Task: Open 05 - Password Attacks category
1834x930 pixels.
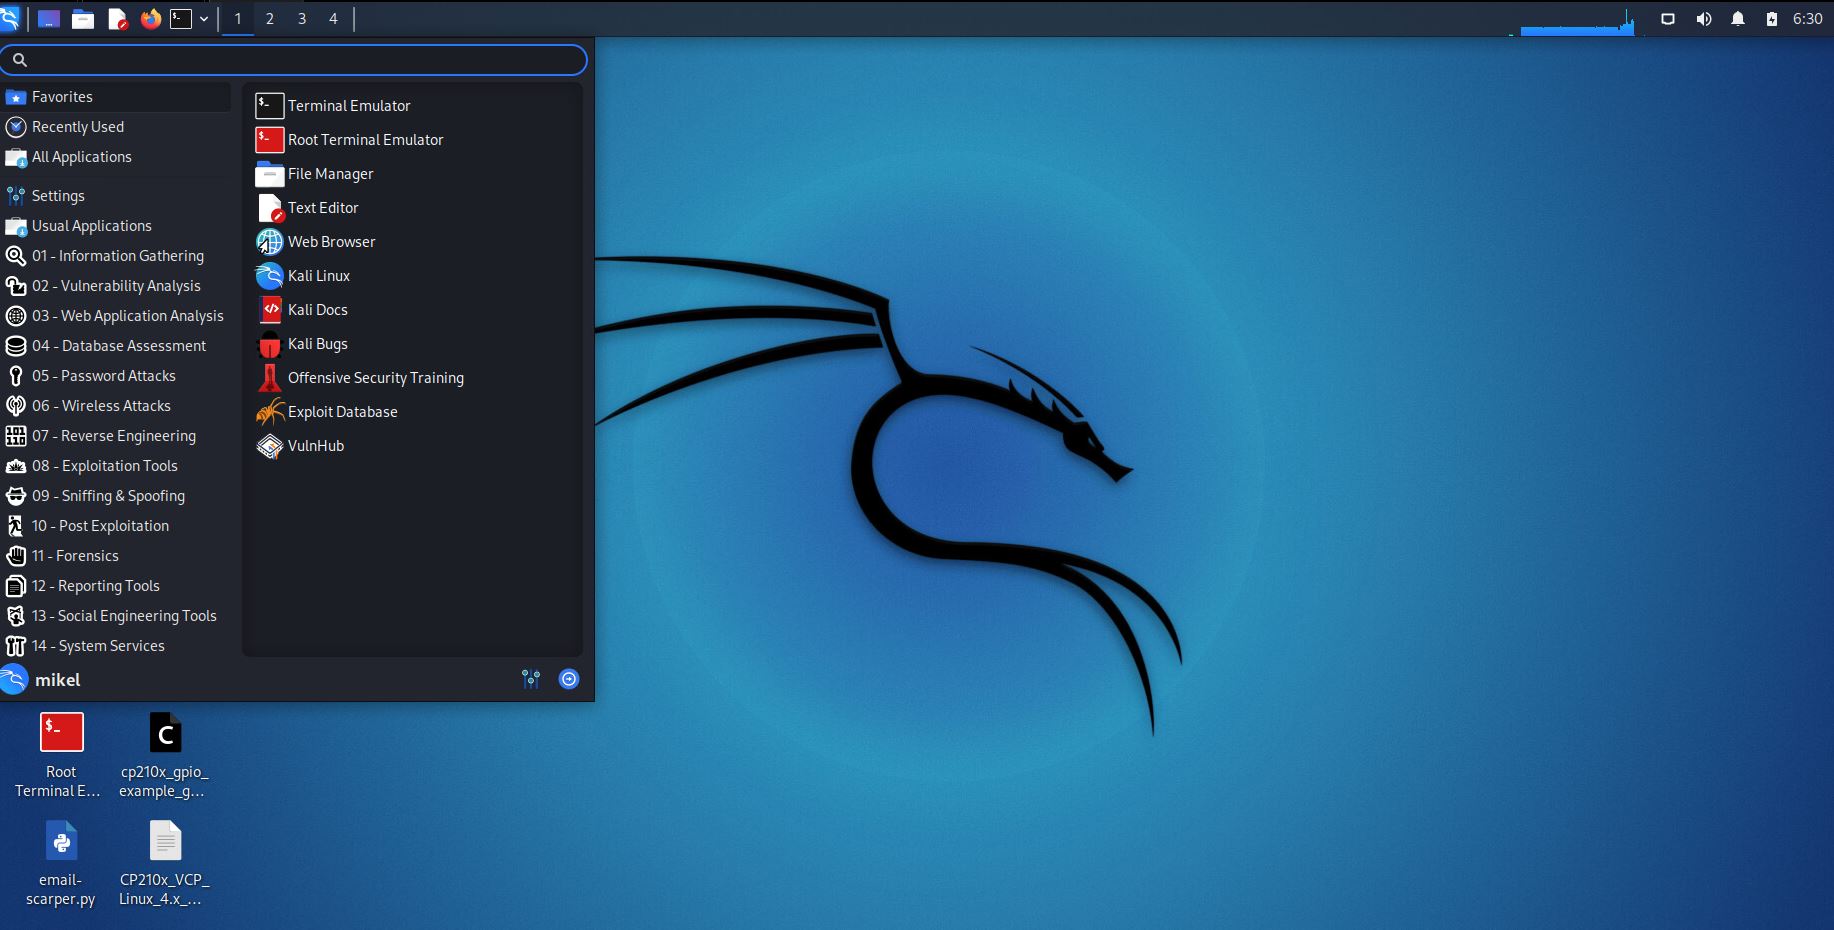Action: pyautogui.click(x=117, y=376)
